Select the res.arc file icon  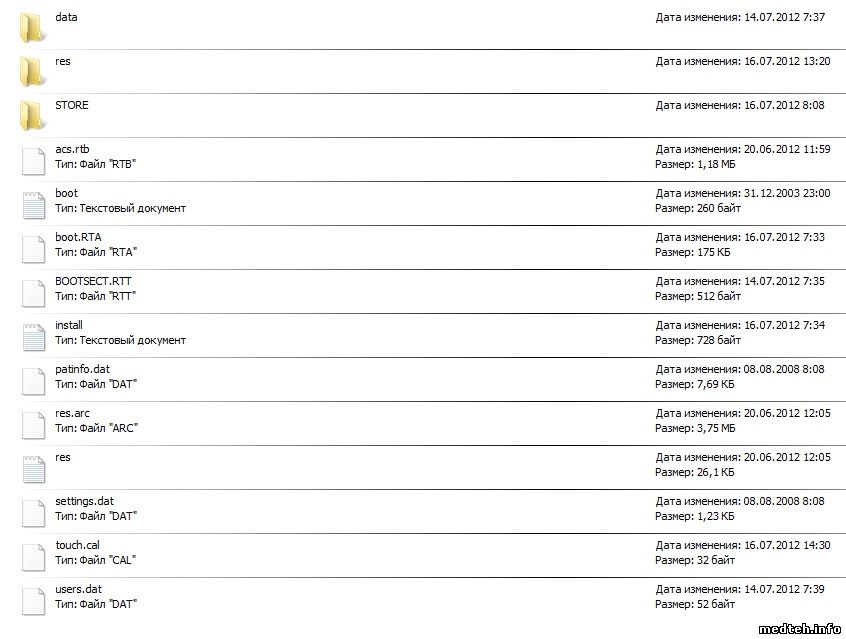coord(34,423)
